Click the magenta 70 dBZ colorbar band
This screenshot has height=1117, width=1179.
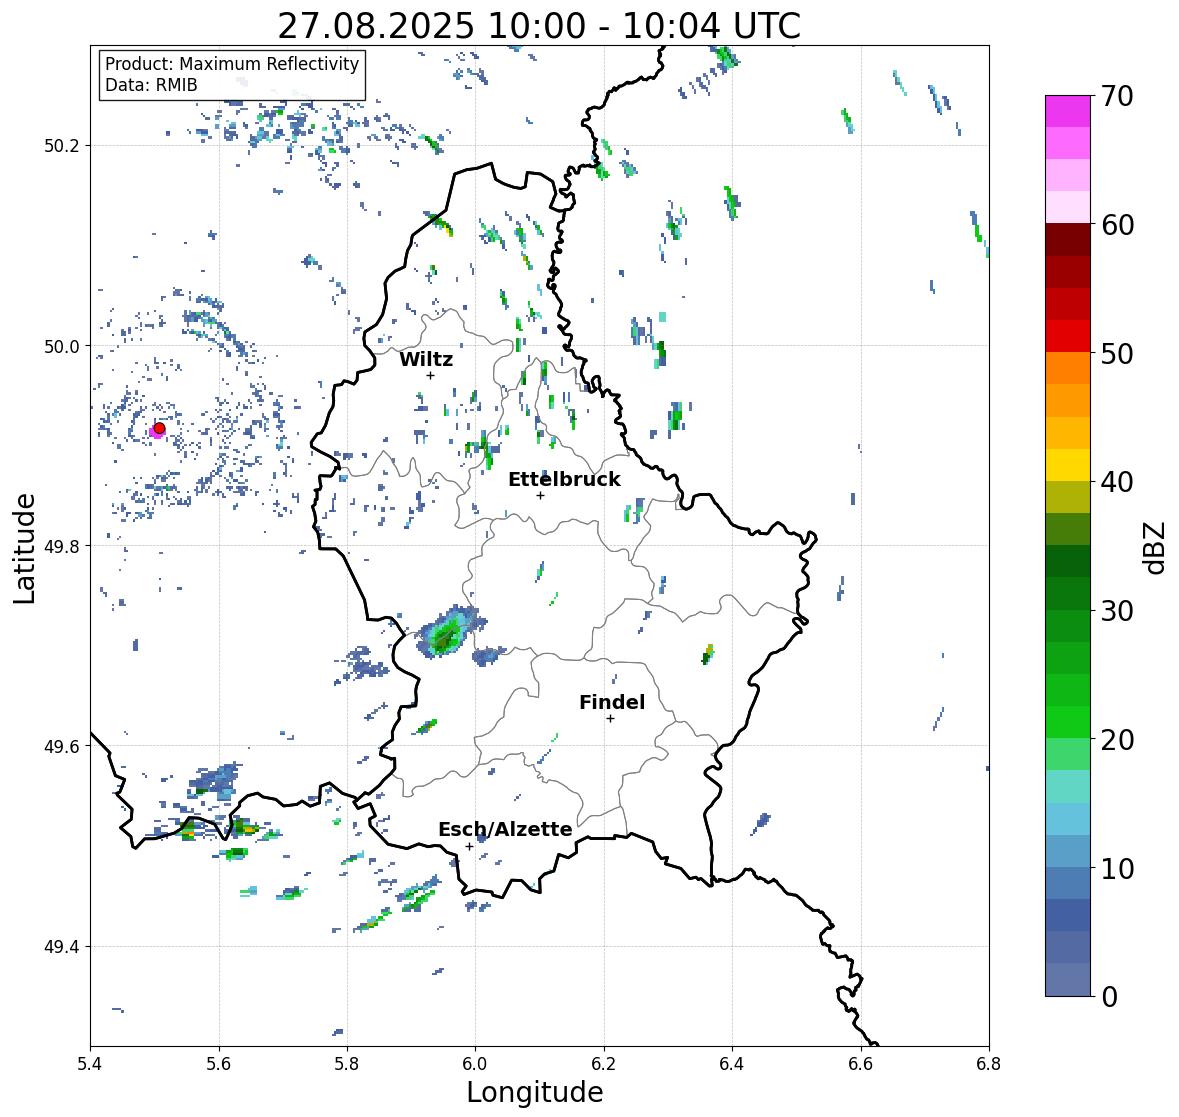tap(1068, 111)
